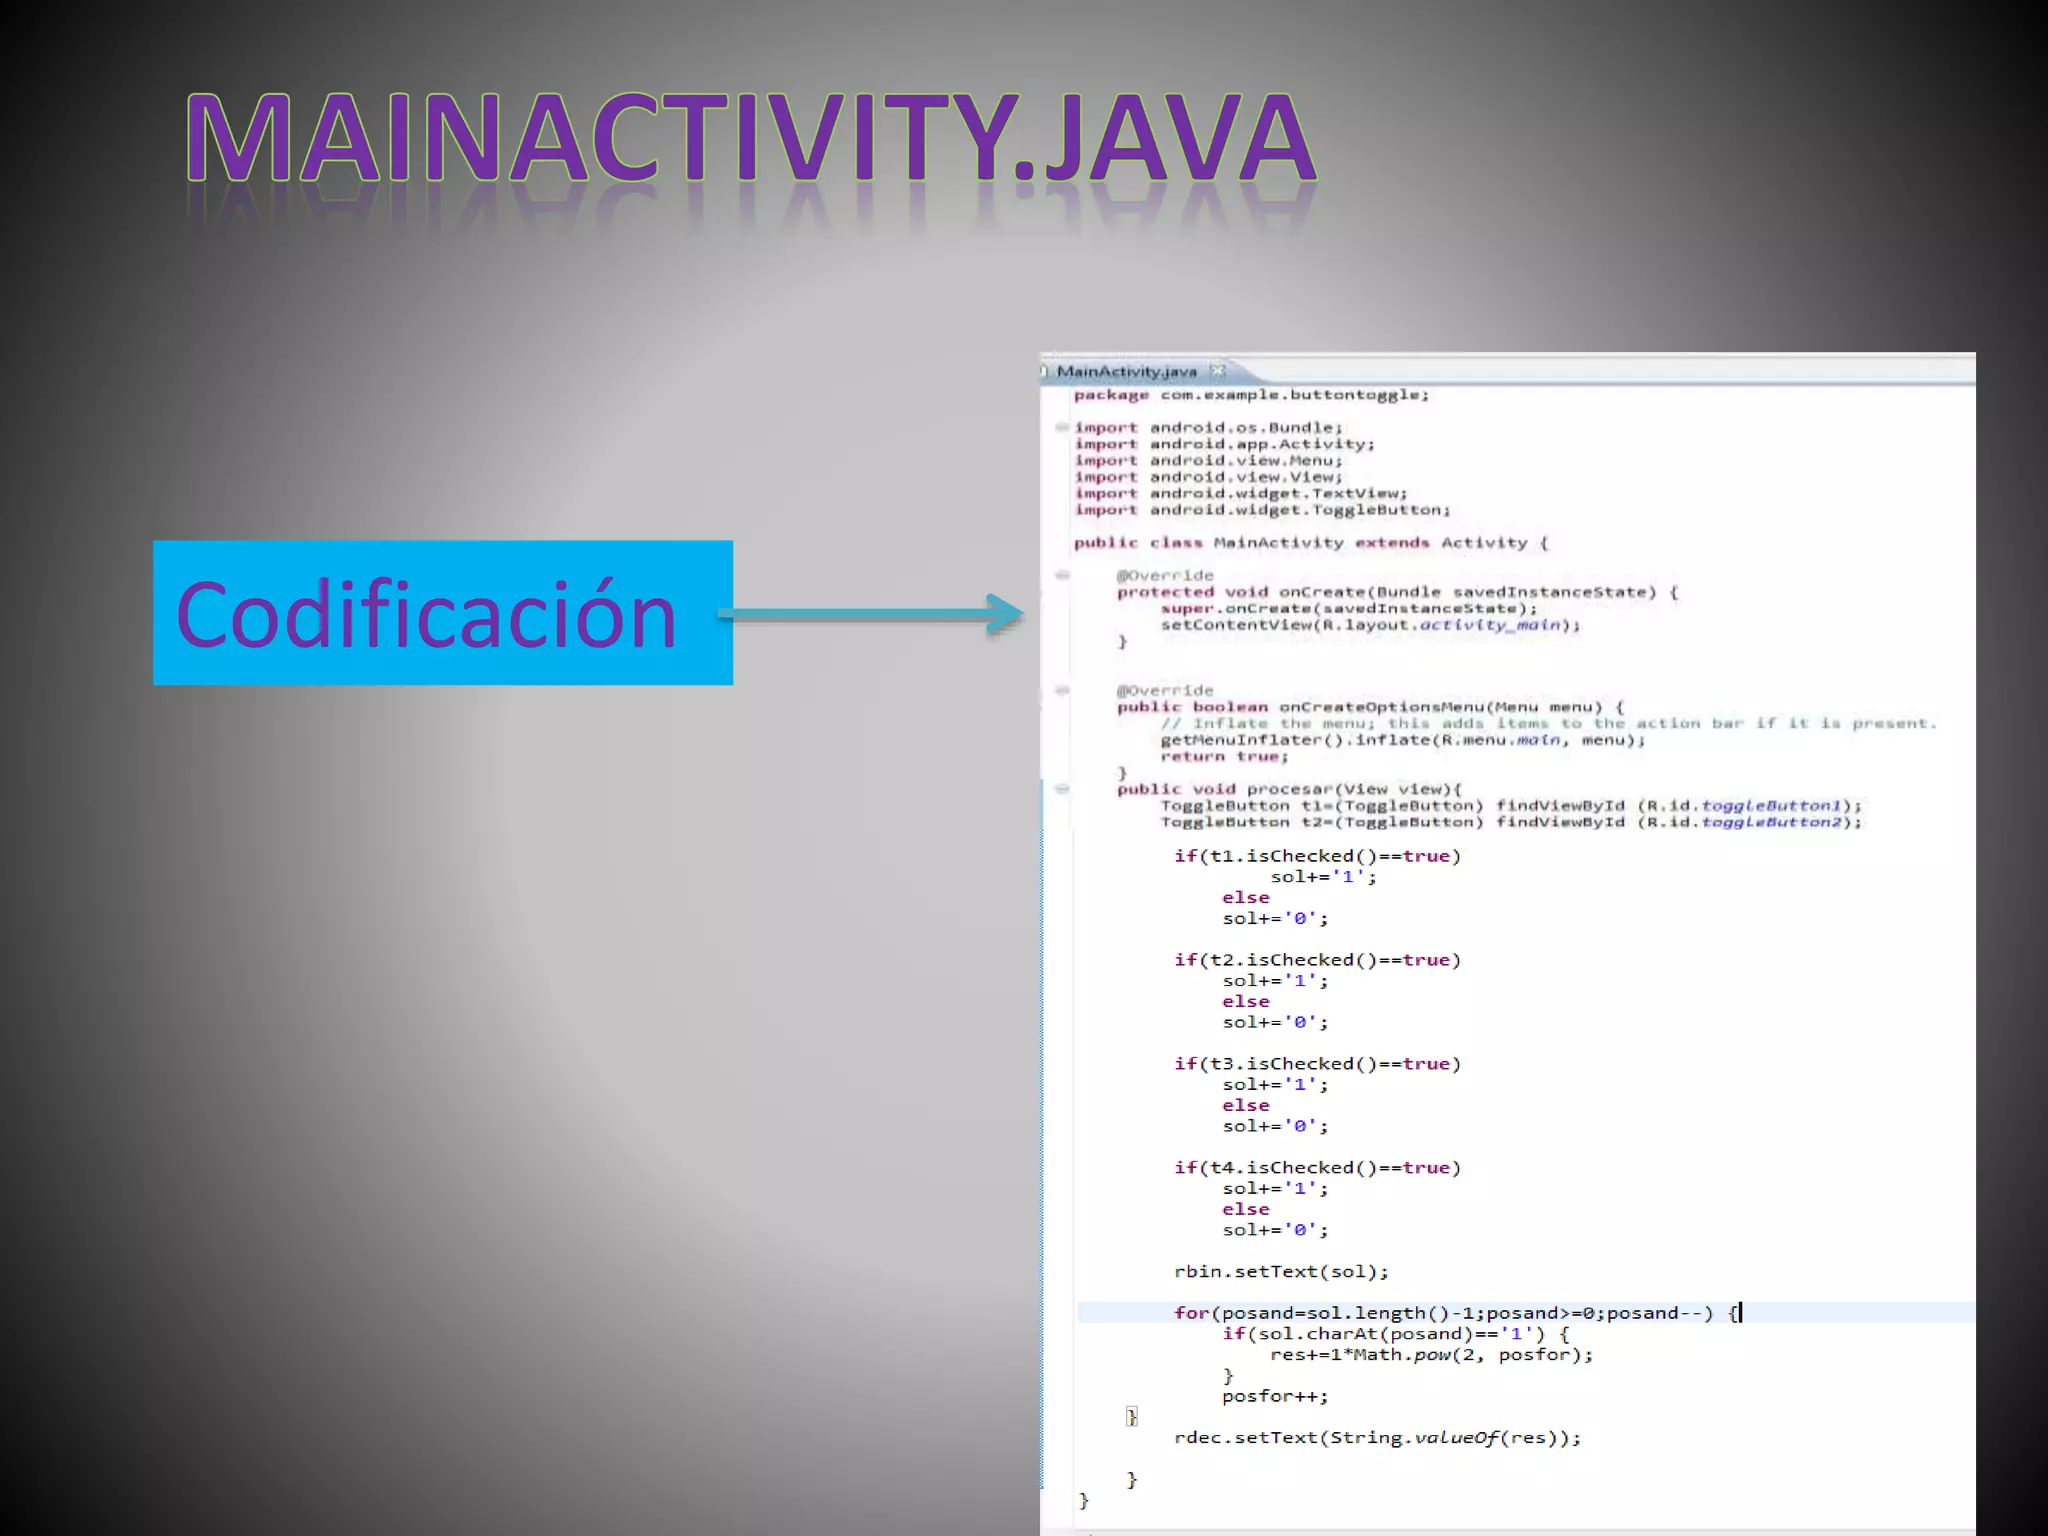This screenshot has width=2048, height=1536.
Task: Click the import android.os.Bundle line
Action: point(1209,428)
